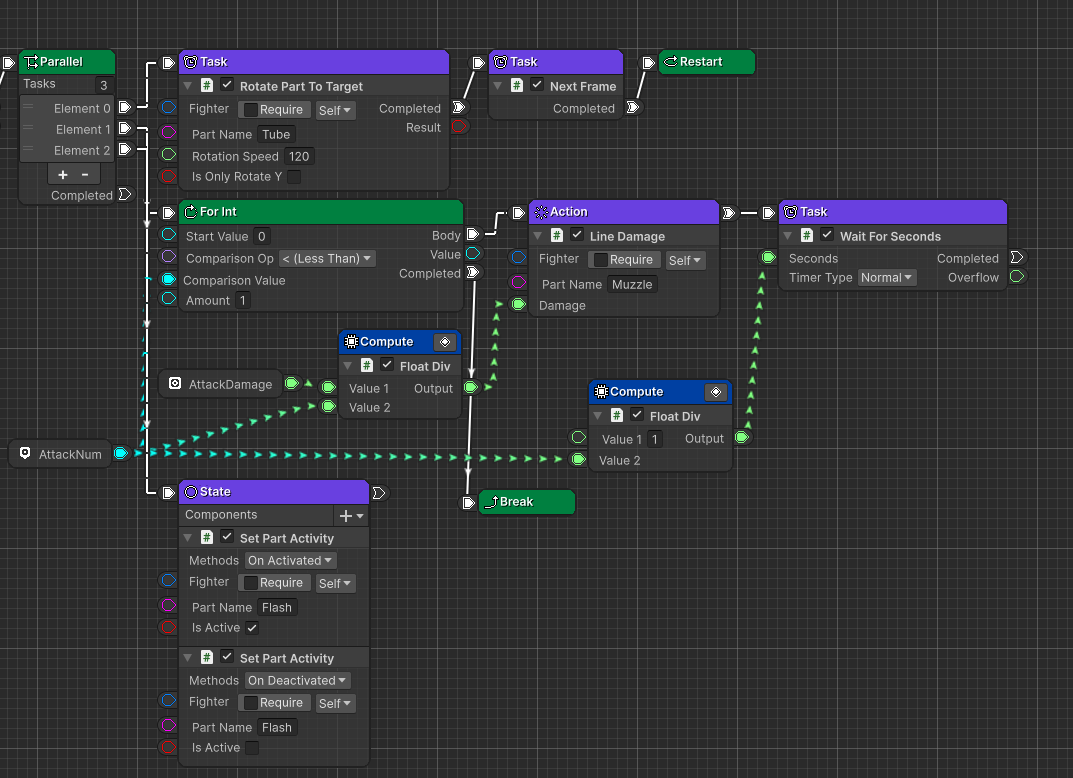Screen dimensions: 1073x778
Task: Click the Parallel node header icon
Action: pyautogui.click(x=30, y=62)
